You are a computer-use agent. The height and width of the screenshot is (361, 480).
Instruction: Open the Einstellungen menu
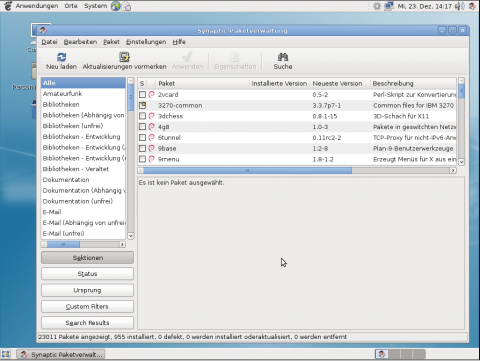[x=146, y=42]
